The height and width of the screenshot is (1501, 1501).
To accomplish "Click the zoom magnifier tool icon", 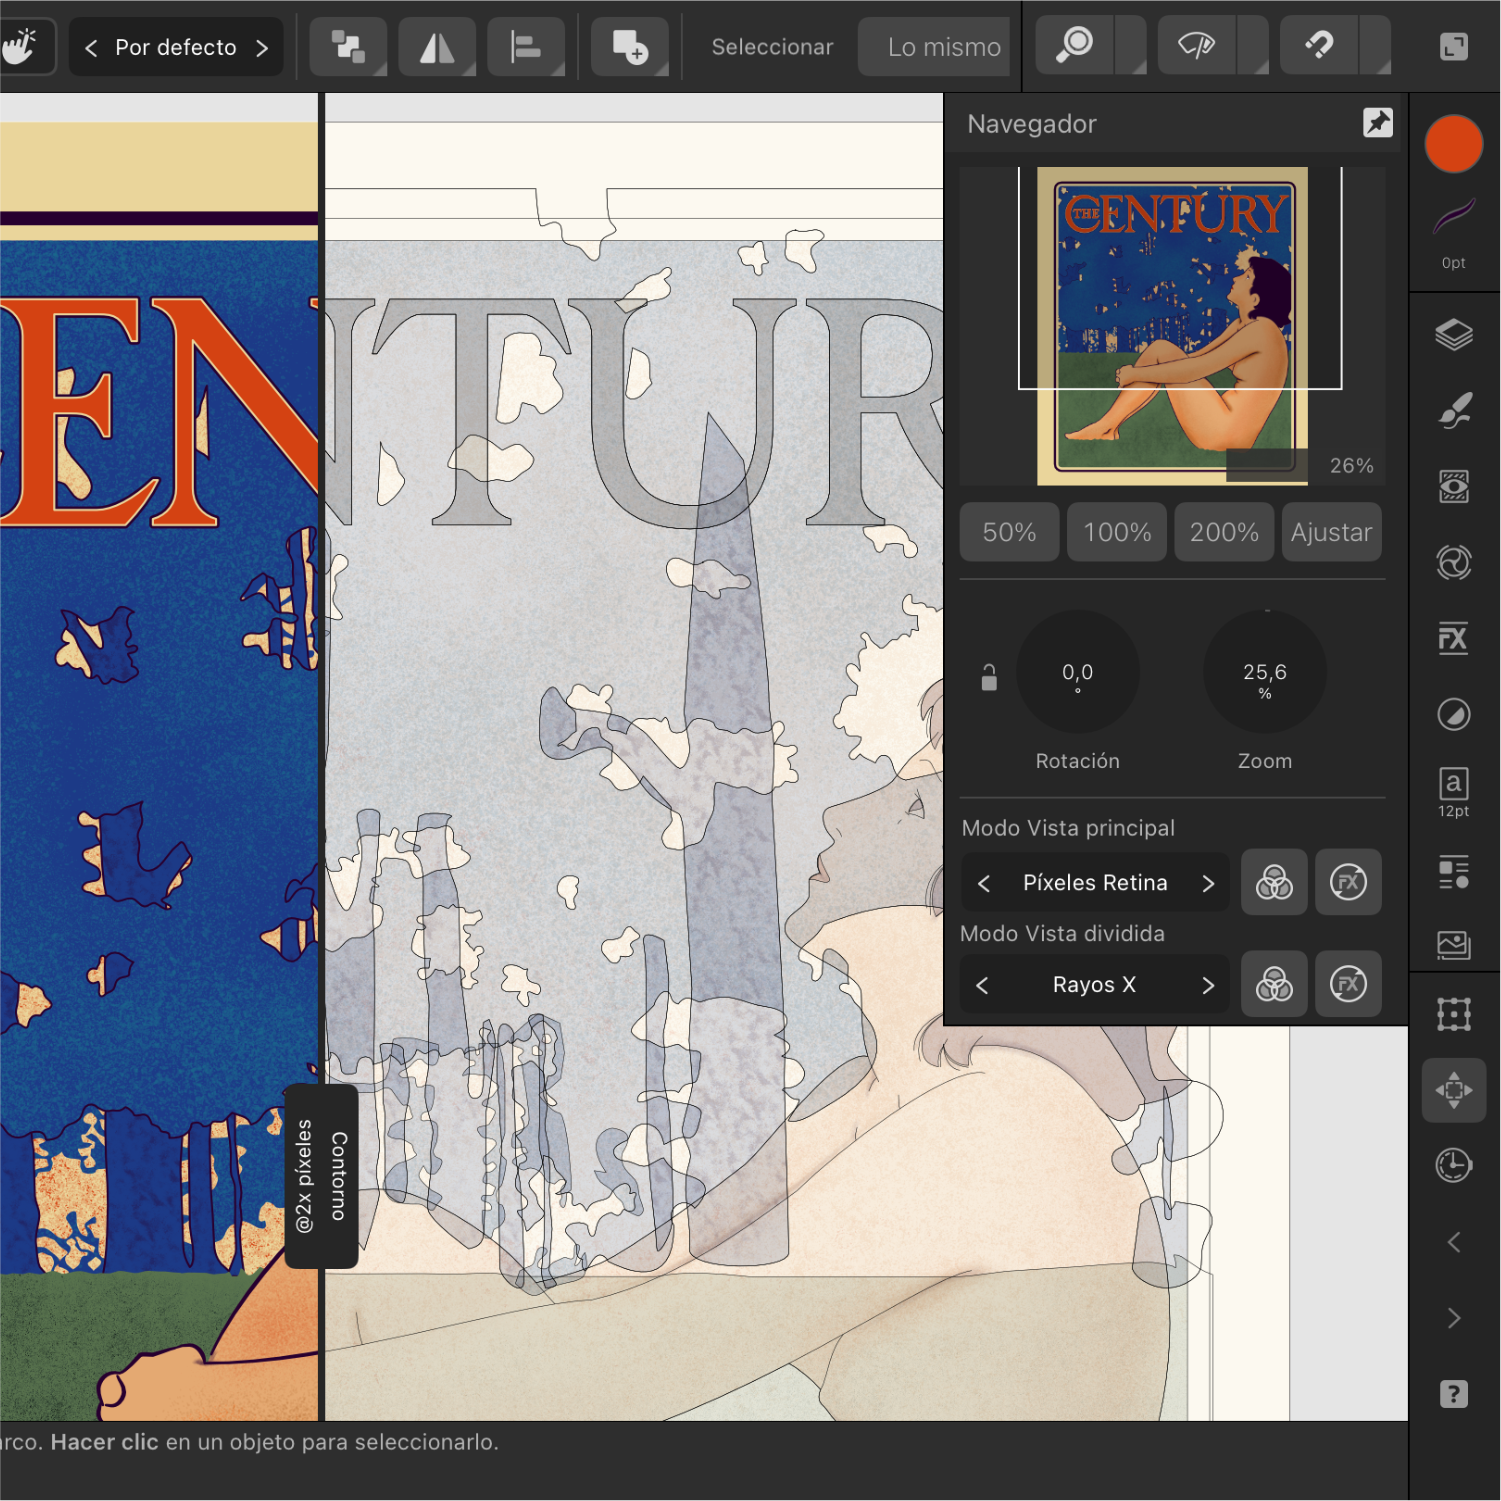I will click(1075, 46).
